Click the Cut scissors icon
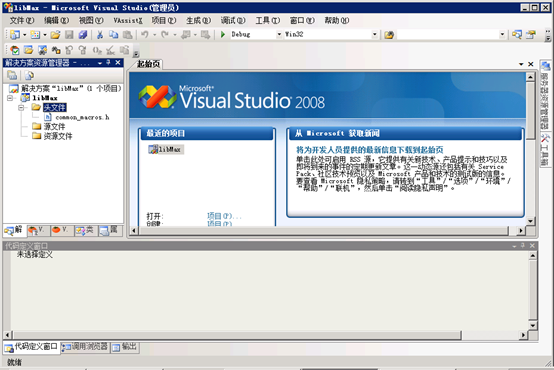Image resolution: width=554 pixels, height=370 pixels. 100,34
